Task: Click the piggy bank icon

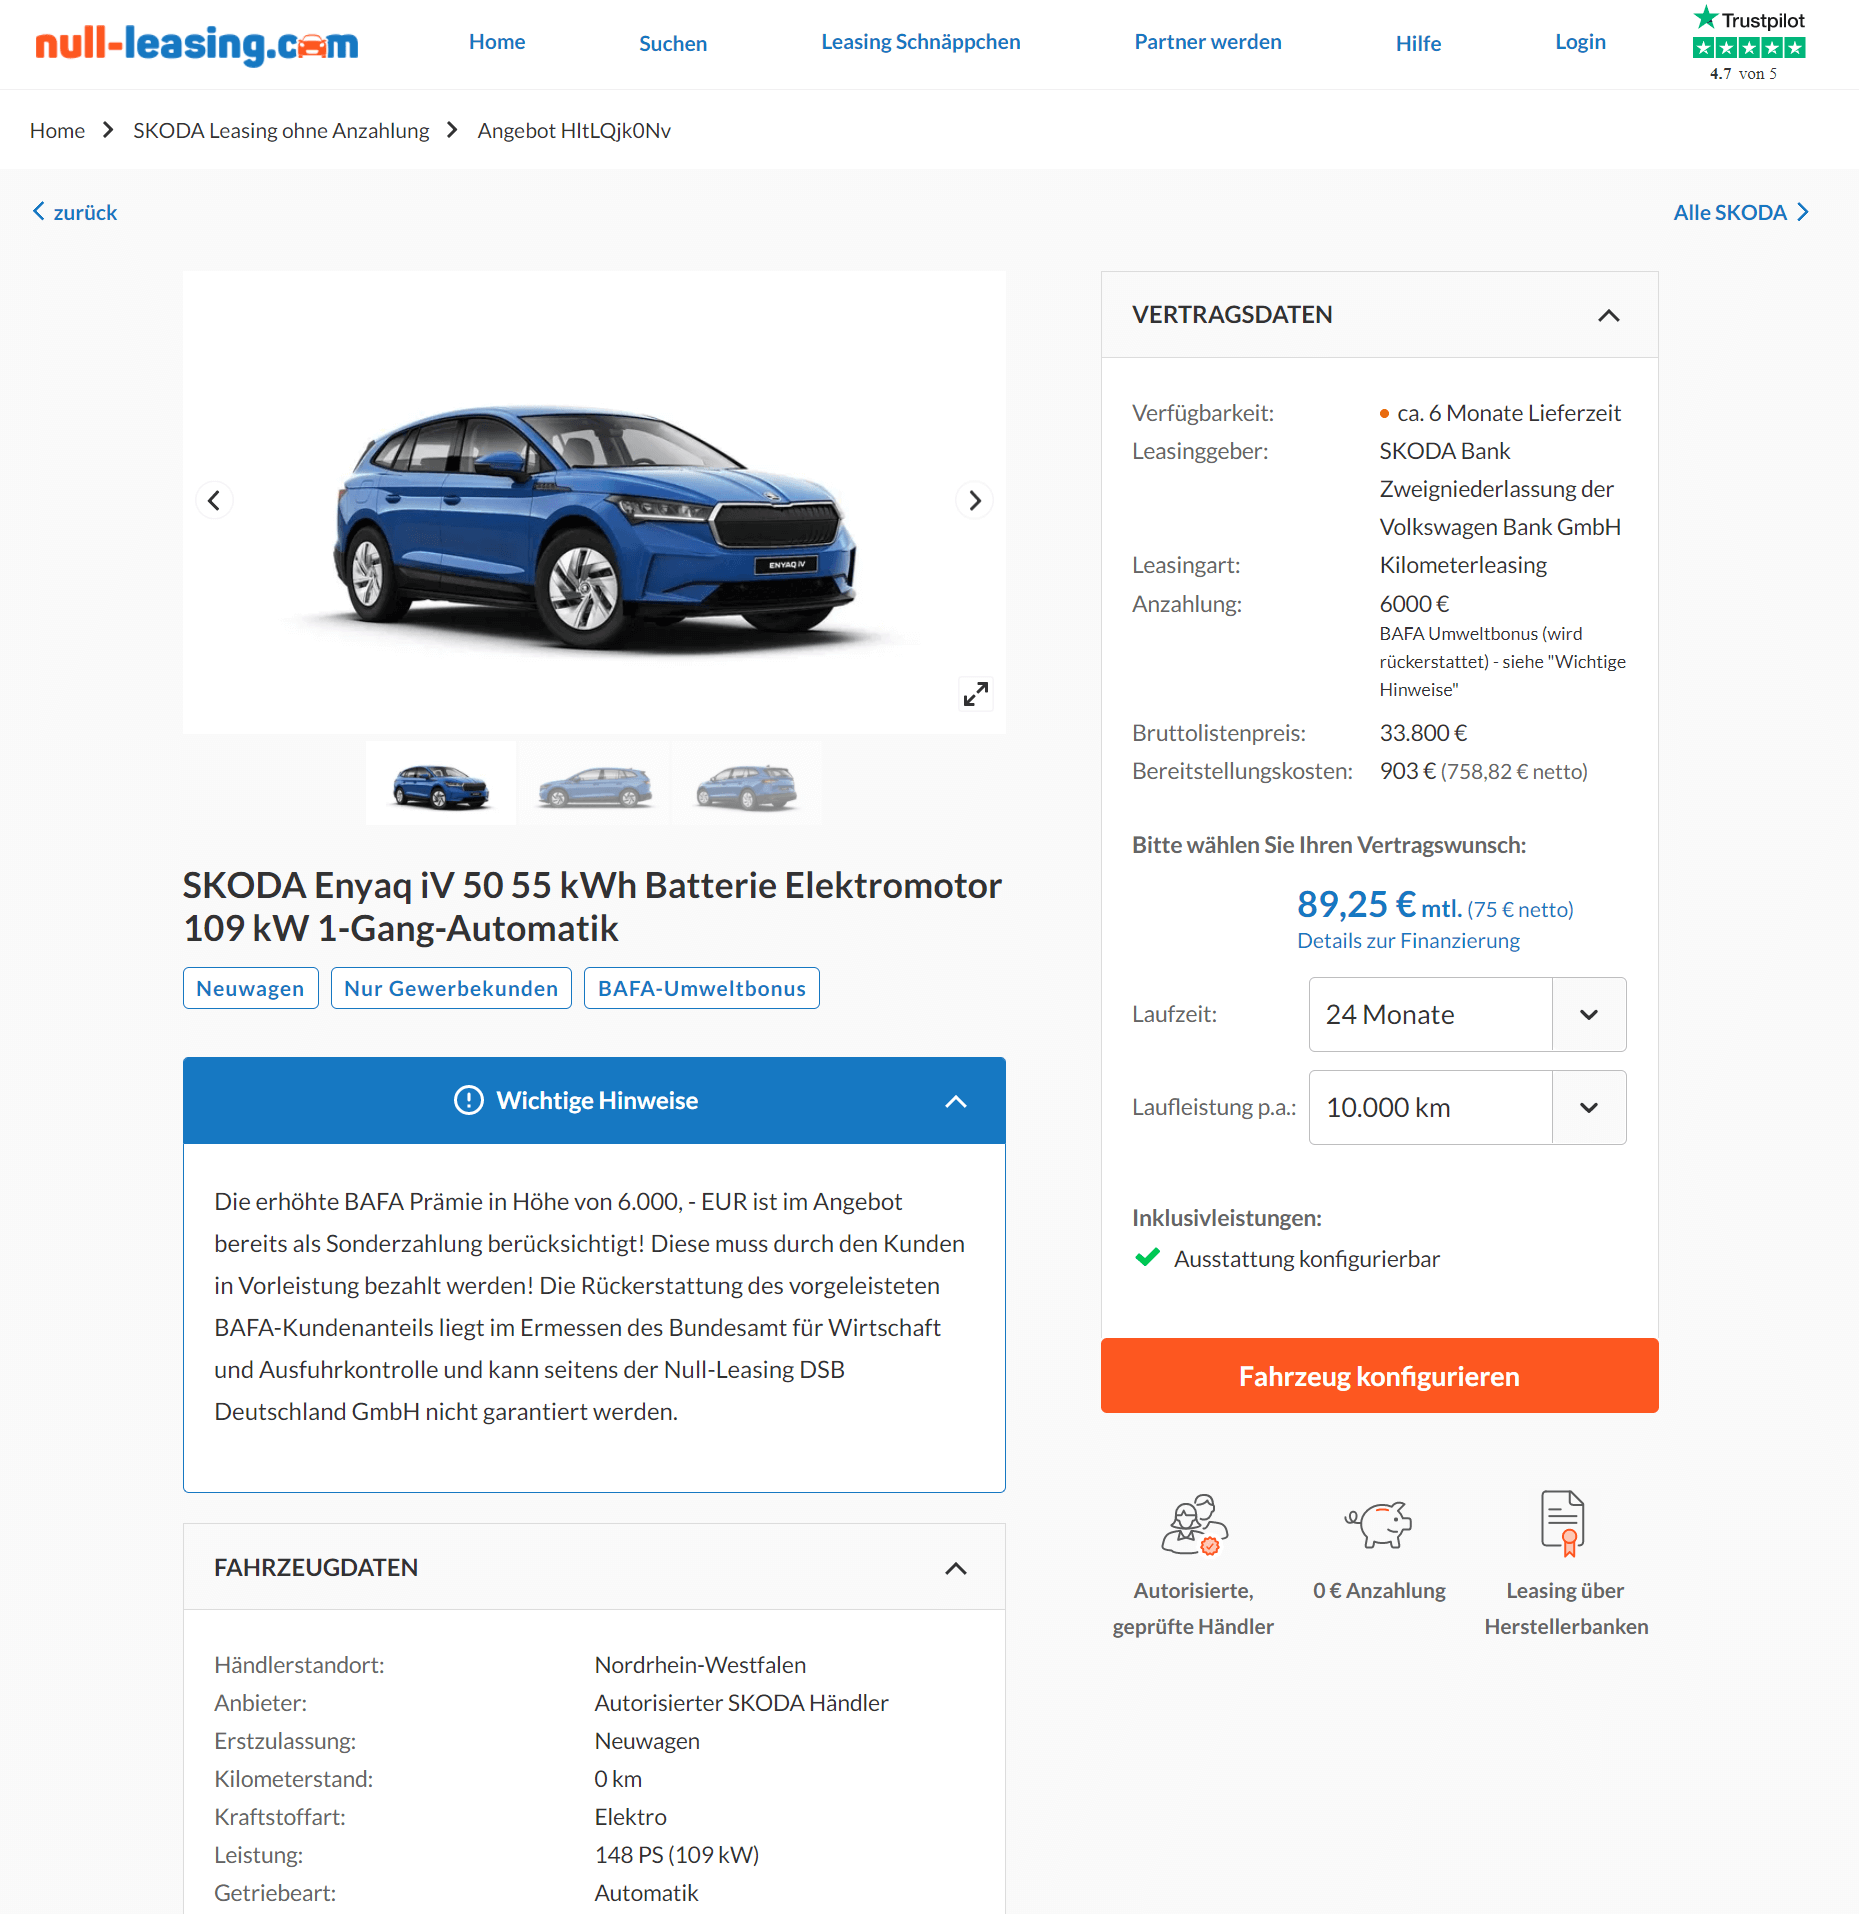Action: click(x=1379, y=1524)
